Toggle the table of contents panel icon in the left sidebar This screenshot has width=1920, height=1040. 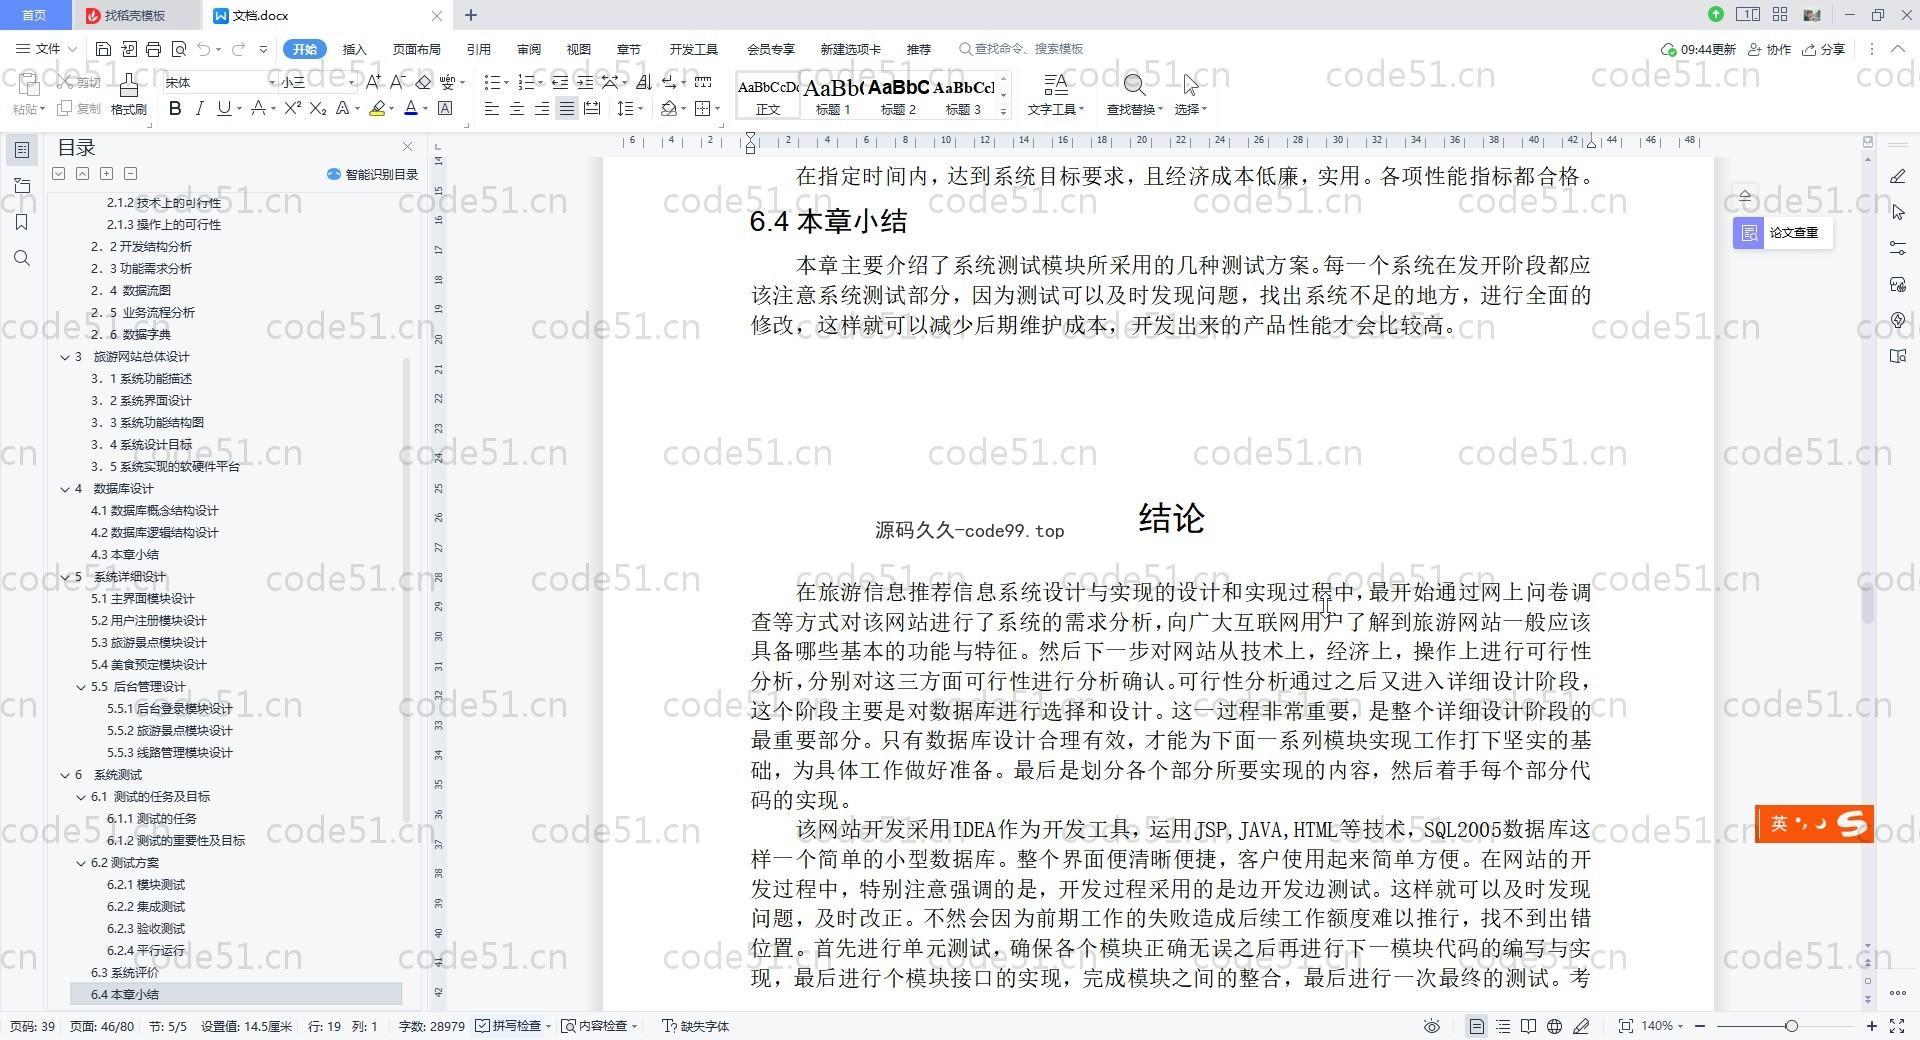(x=22, y=150)
